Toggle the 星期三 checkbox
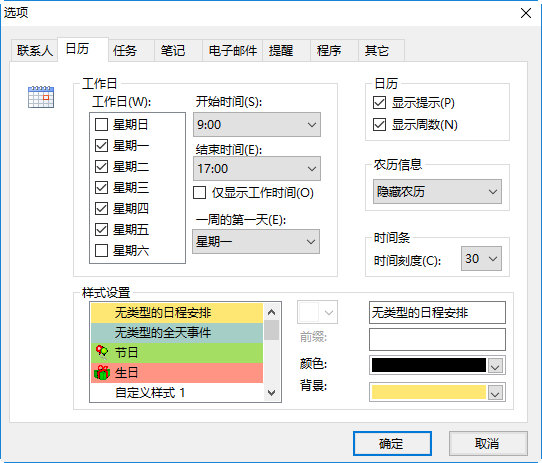The image size is (542, 463). coord(101,187)
